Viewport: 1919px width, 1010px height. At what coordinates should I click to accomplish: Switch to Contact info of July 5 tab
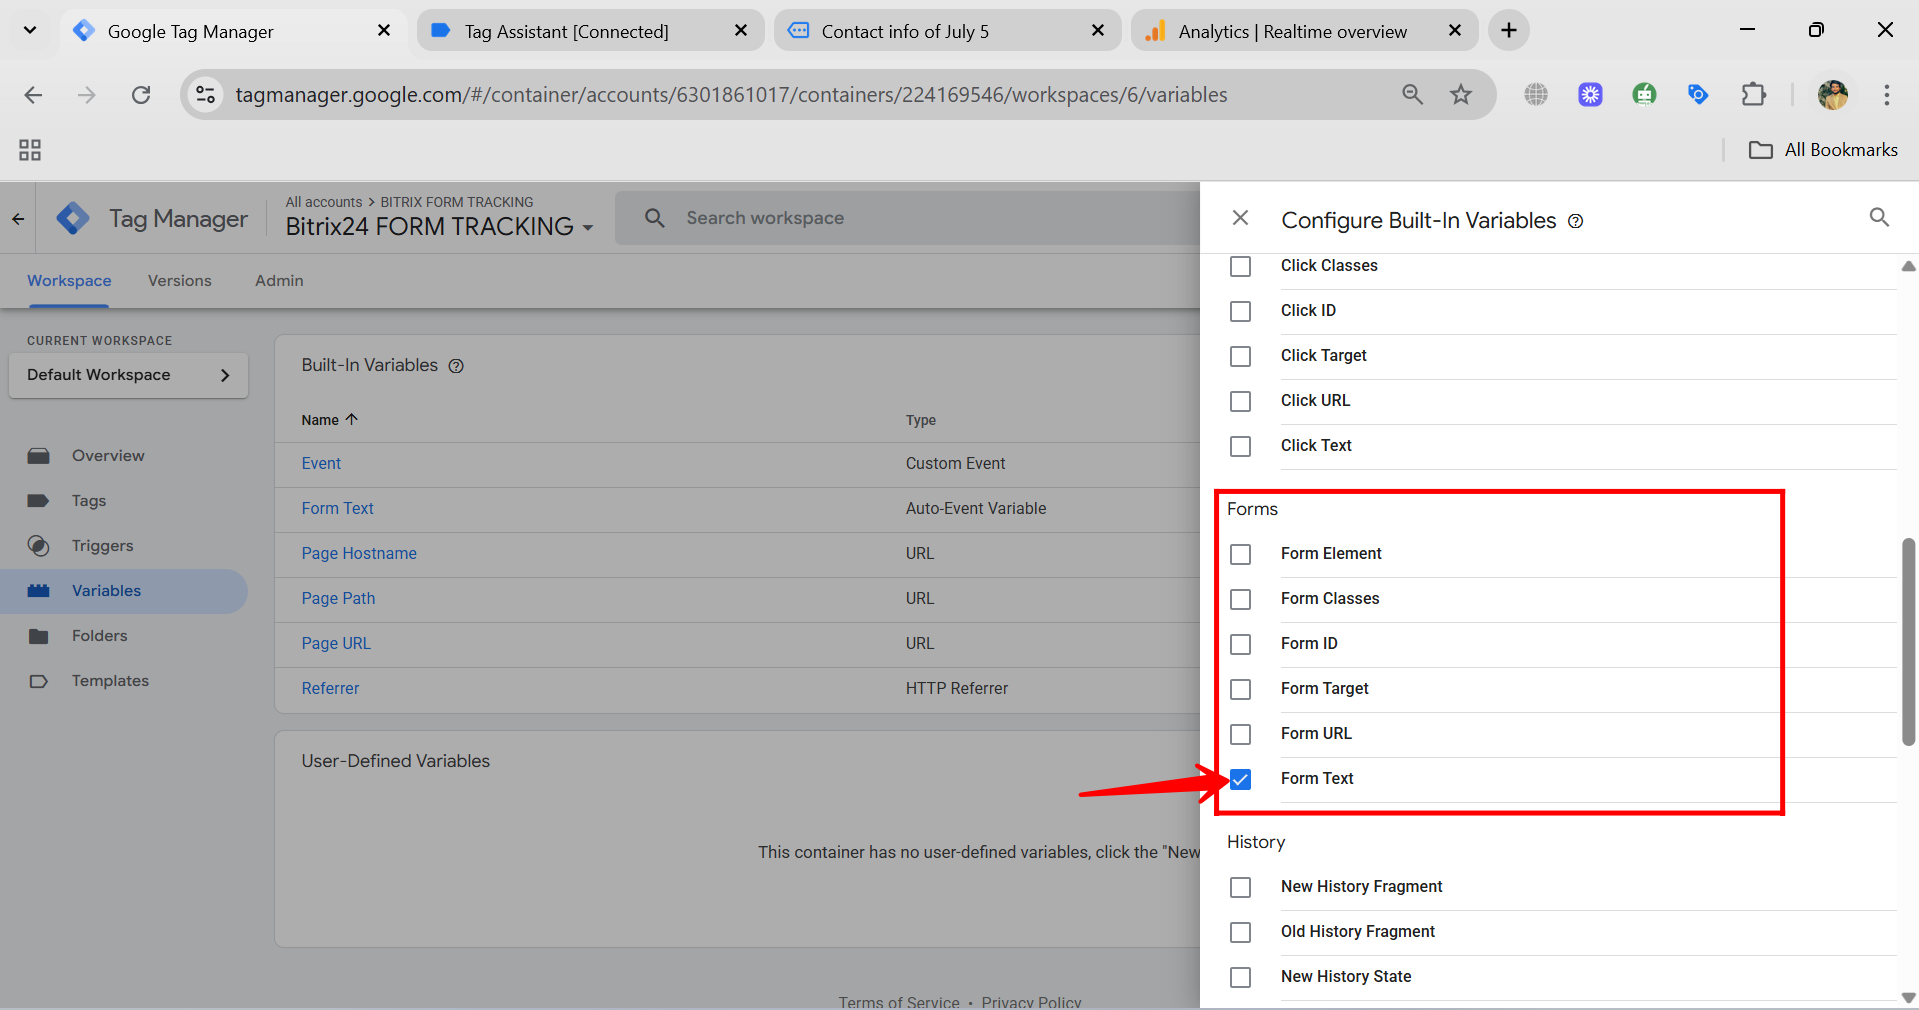pyautogui.click(x=947, y=31)
